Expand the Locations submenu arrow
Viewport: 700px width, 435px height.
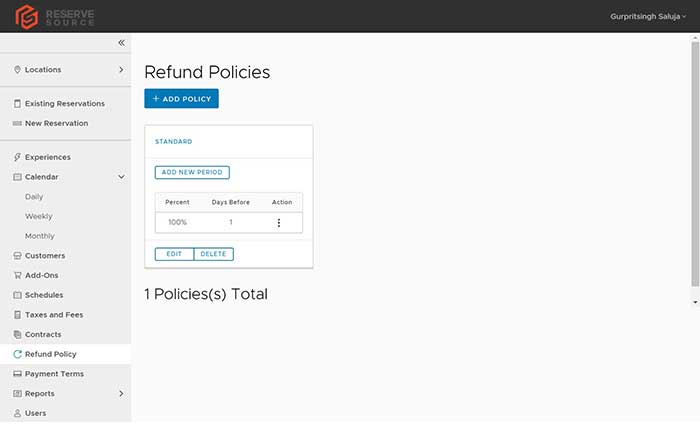[x=121, y=70]
